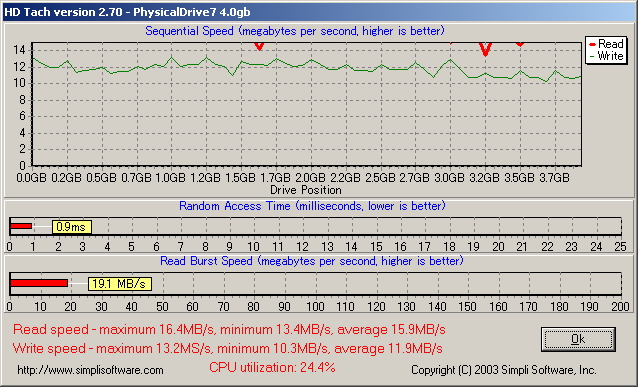Click the 0.9ms access time label

[72, 227]
